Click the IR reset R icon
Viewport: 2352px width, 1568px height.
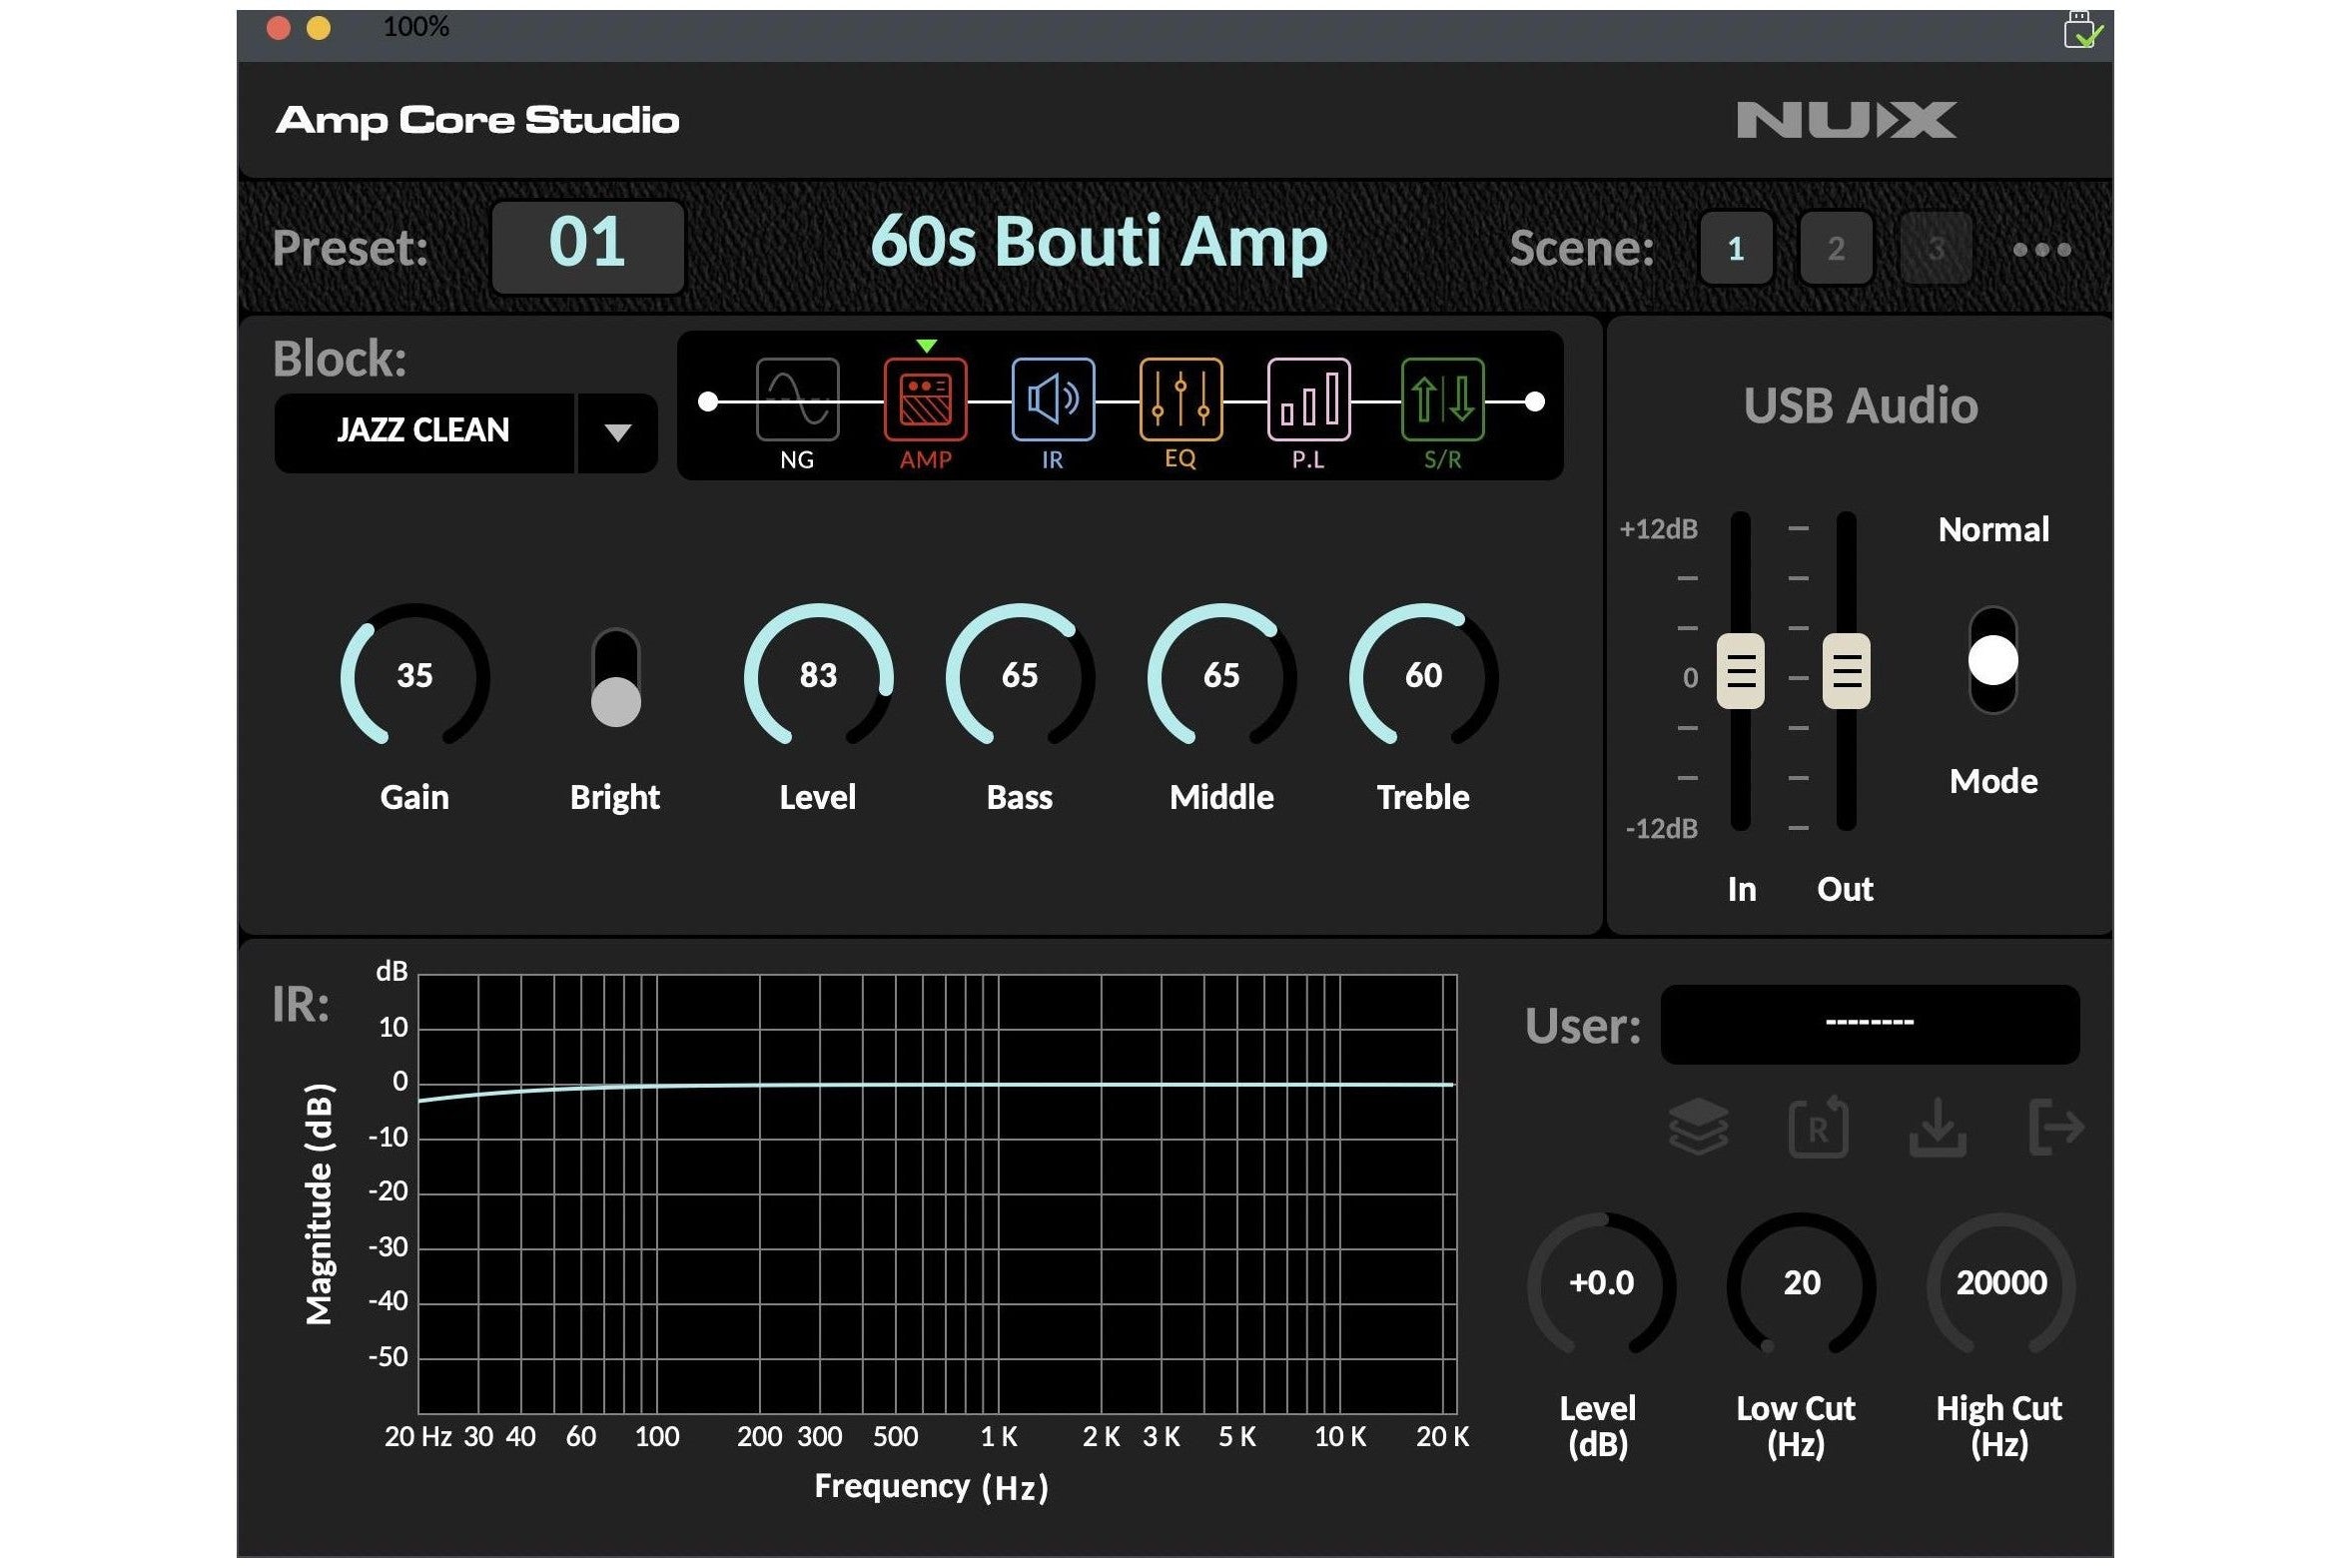1818,1127
